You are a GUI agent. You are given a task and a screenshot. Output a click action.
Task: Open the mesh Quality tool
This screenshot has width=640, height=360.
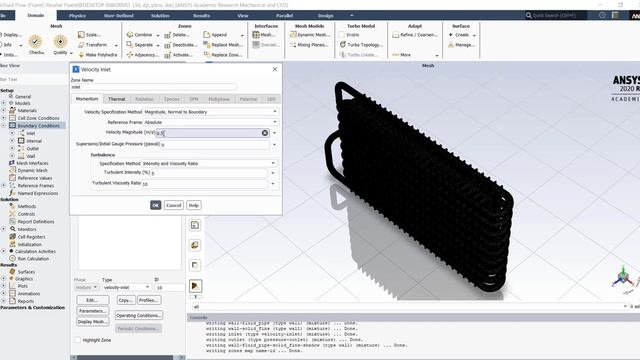pyautogui.click(x=60, y=42)
